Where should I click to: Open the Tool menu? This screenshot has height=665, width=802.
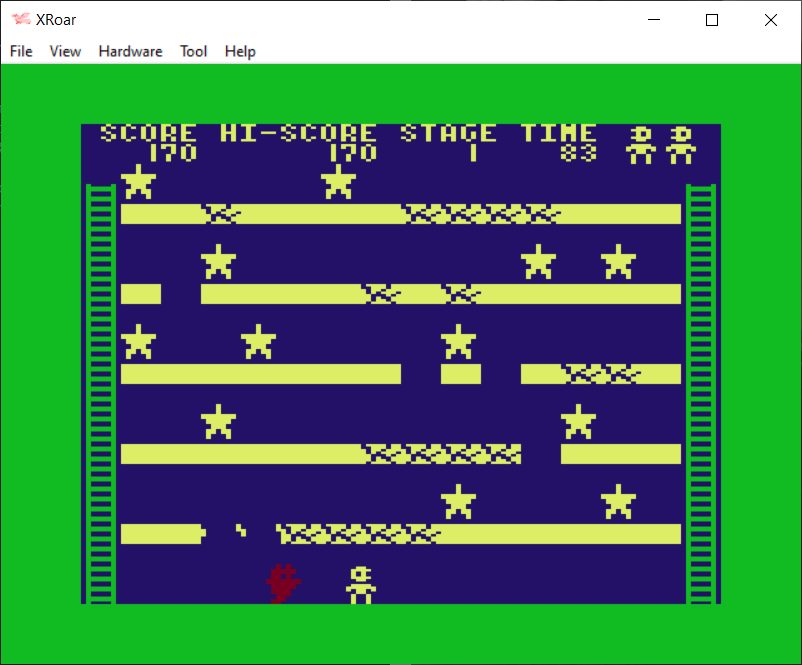point(193,51)
